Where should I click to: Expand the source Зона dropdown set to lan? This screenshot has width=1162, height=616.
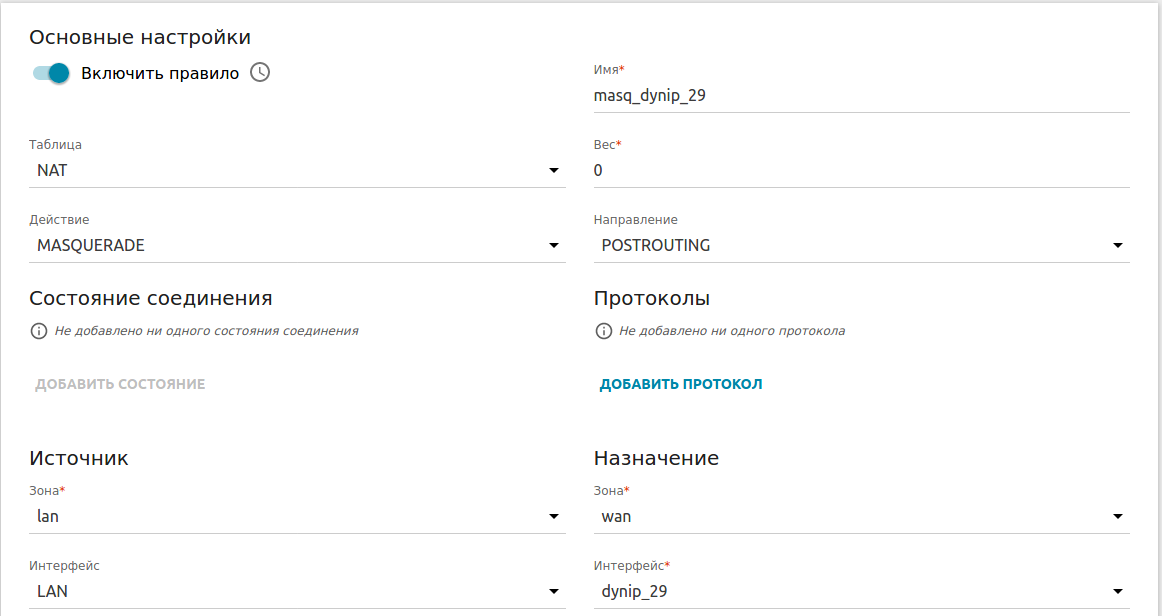tap(296, 517)
